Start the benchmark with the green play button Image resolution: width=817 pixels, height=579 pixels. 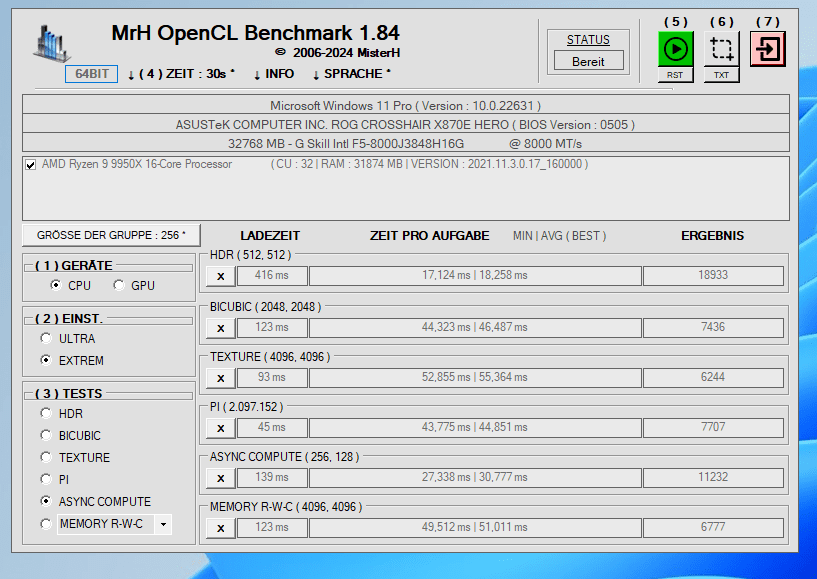point(675,49)
